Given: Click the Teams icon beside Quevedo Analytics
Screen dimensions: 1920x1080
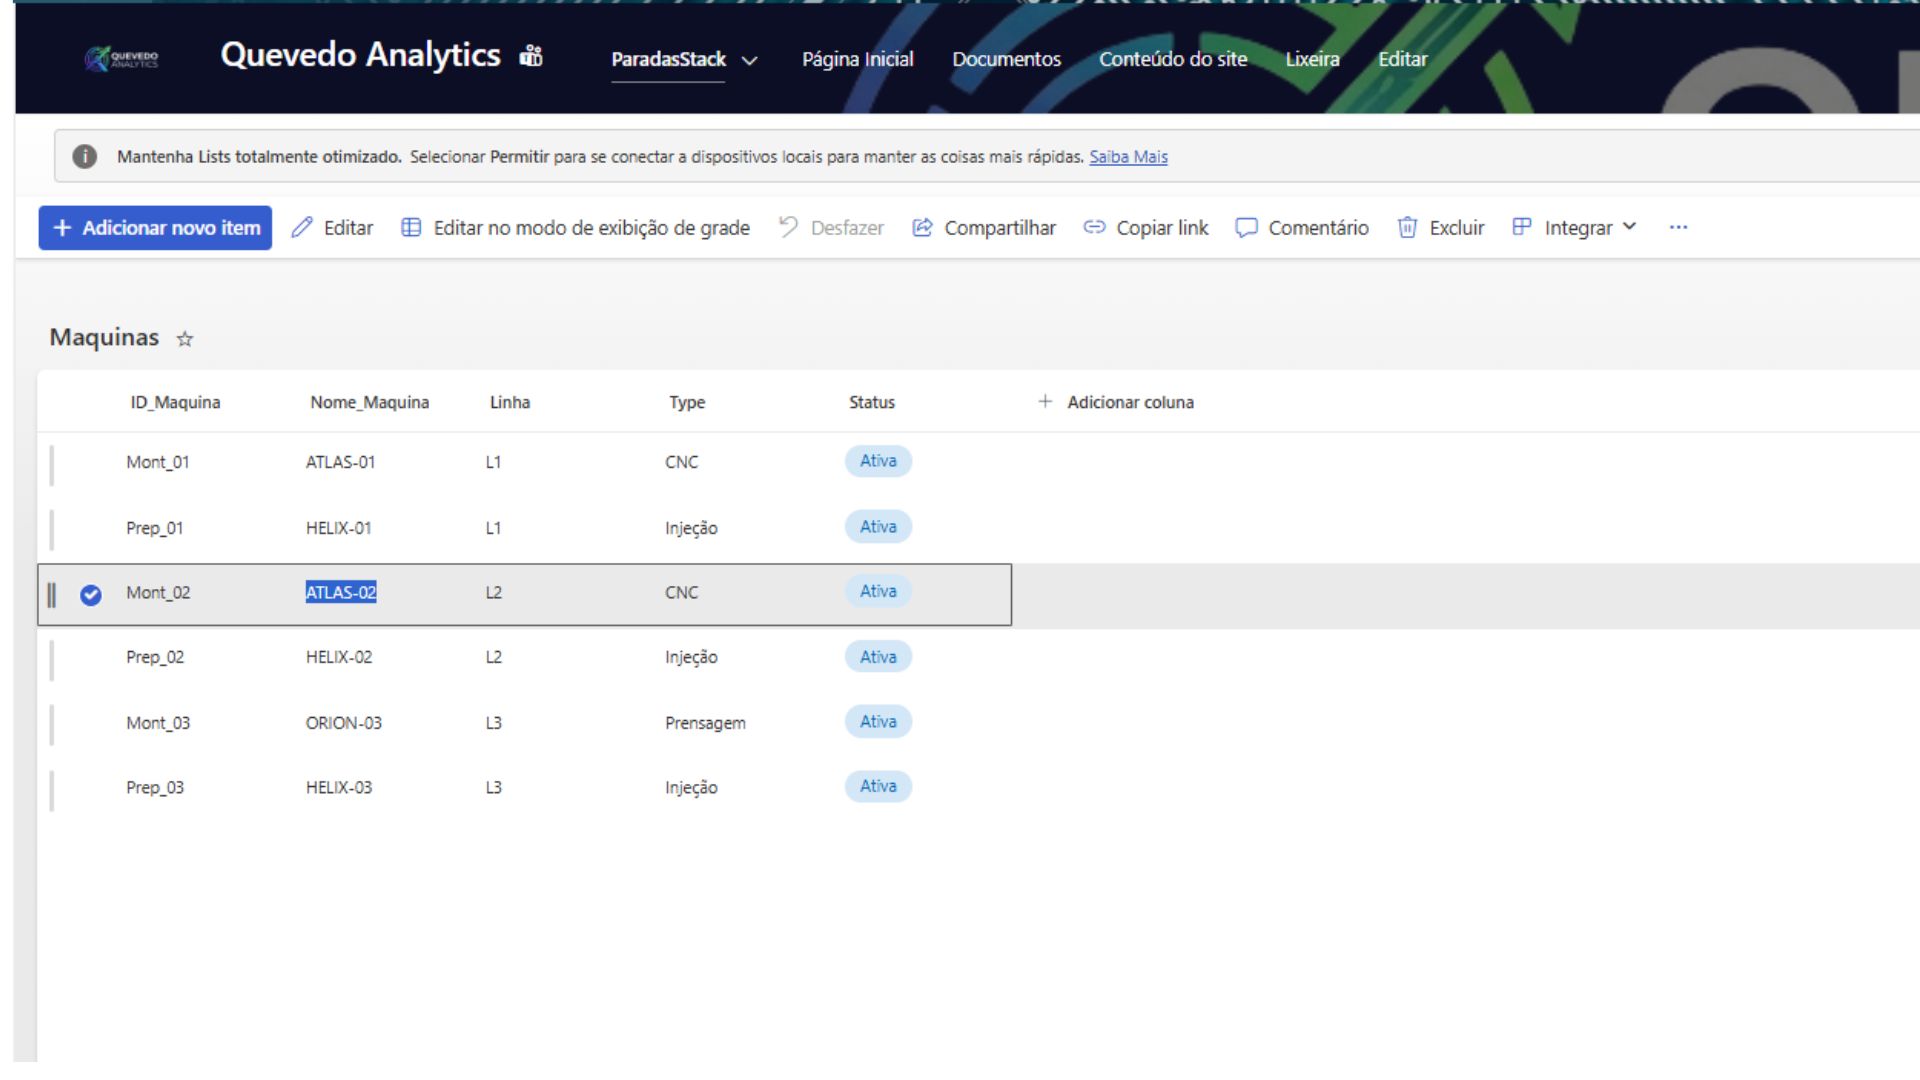Looking at the screenshot, I should point(531,55).
